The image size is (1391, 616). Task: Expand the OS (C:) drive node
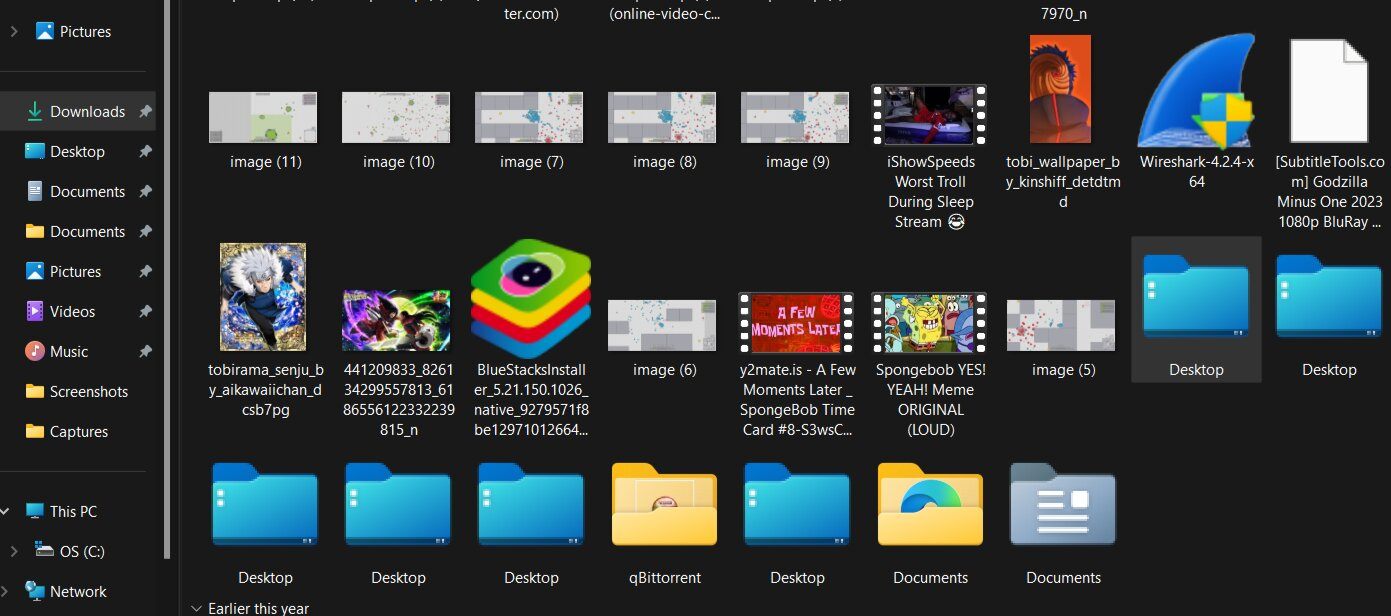coord(13,552)
